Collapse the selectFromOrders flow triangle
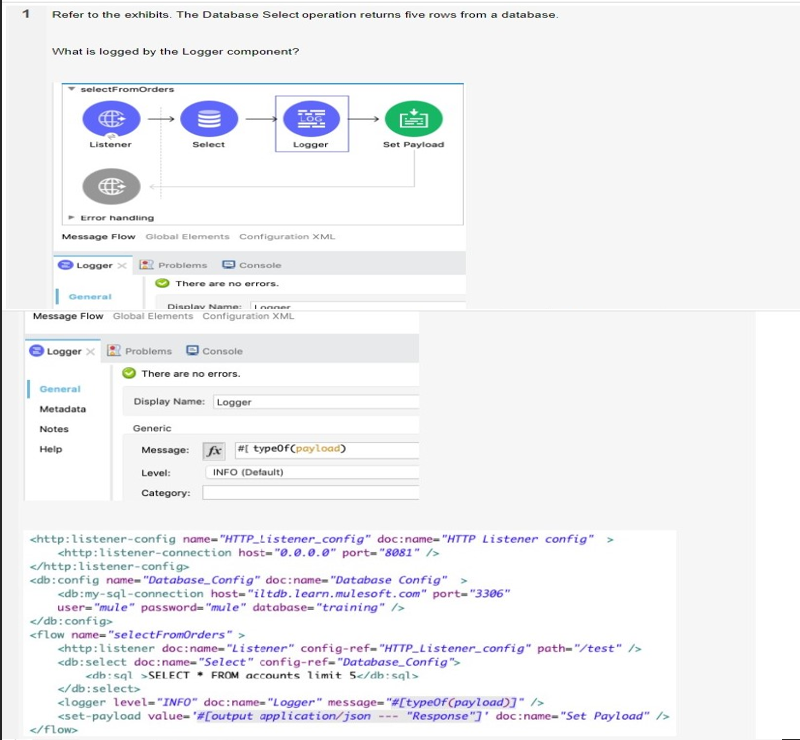800x740 pixels. click(x=71, y=89)
